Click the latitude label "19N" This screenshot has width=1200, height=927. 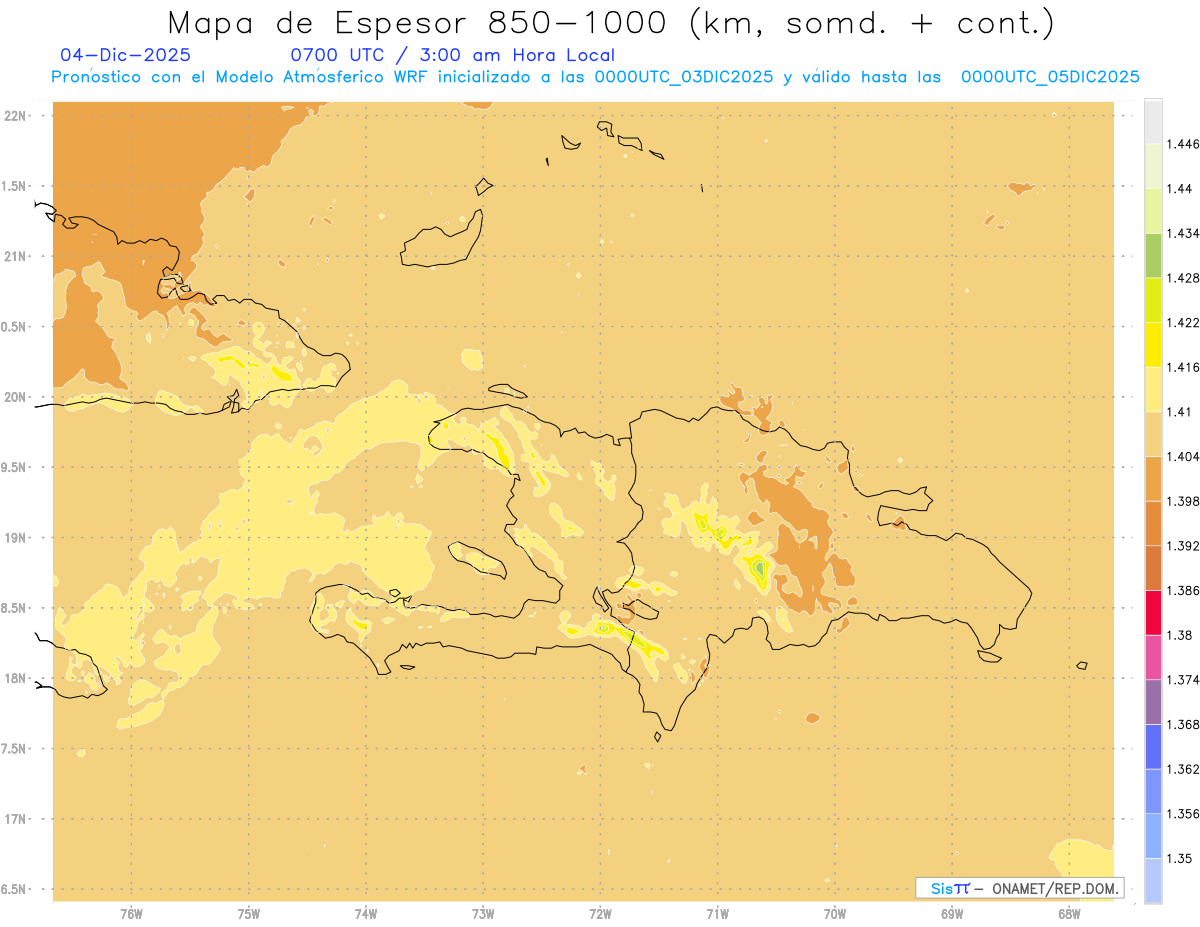tap(16, 538)
